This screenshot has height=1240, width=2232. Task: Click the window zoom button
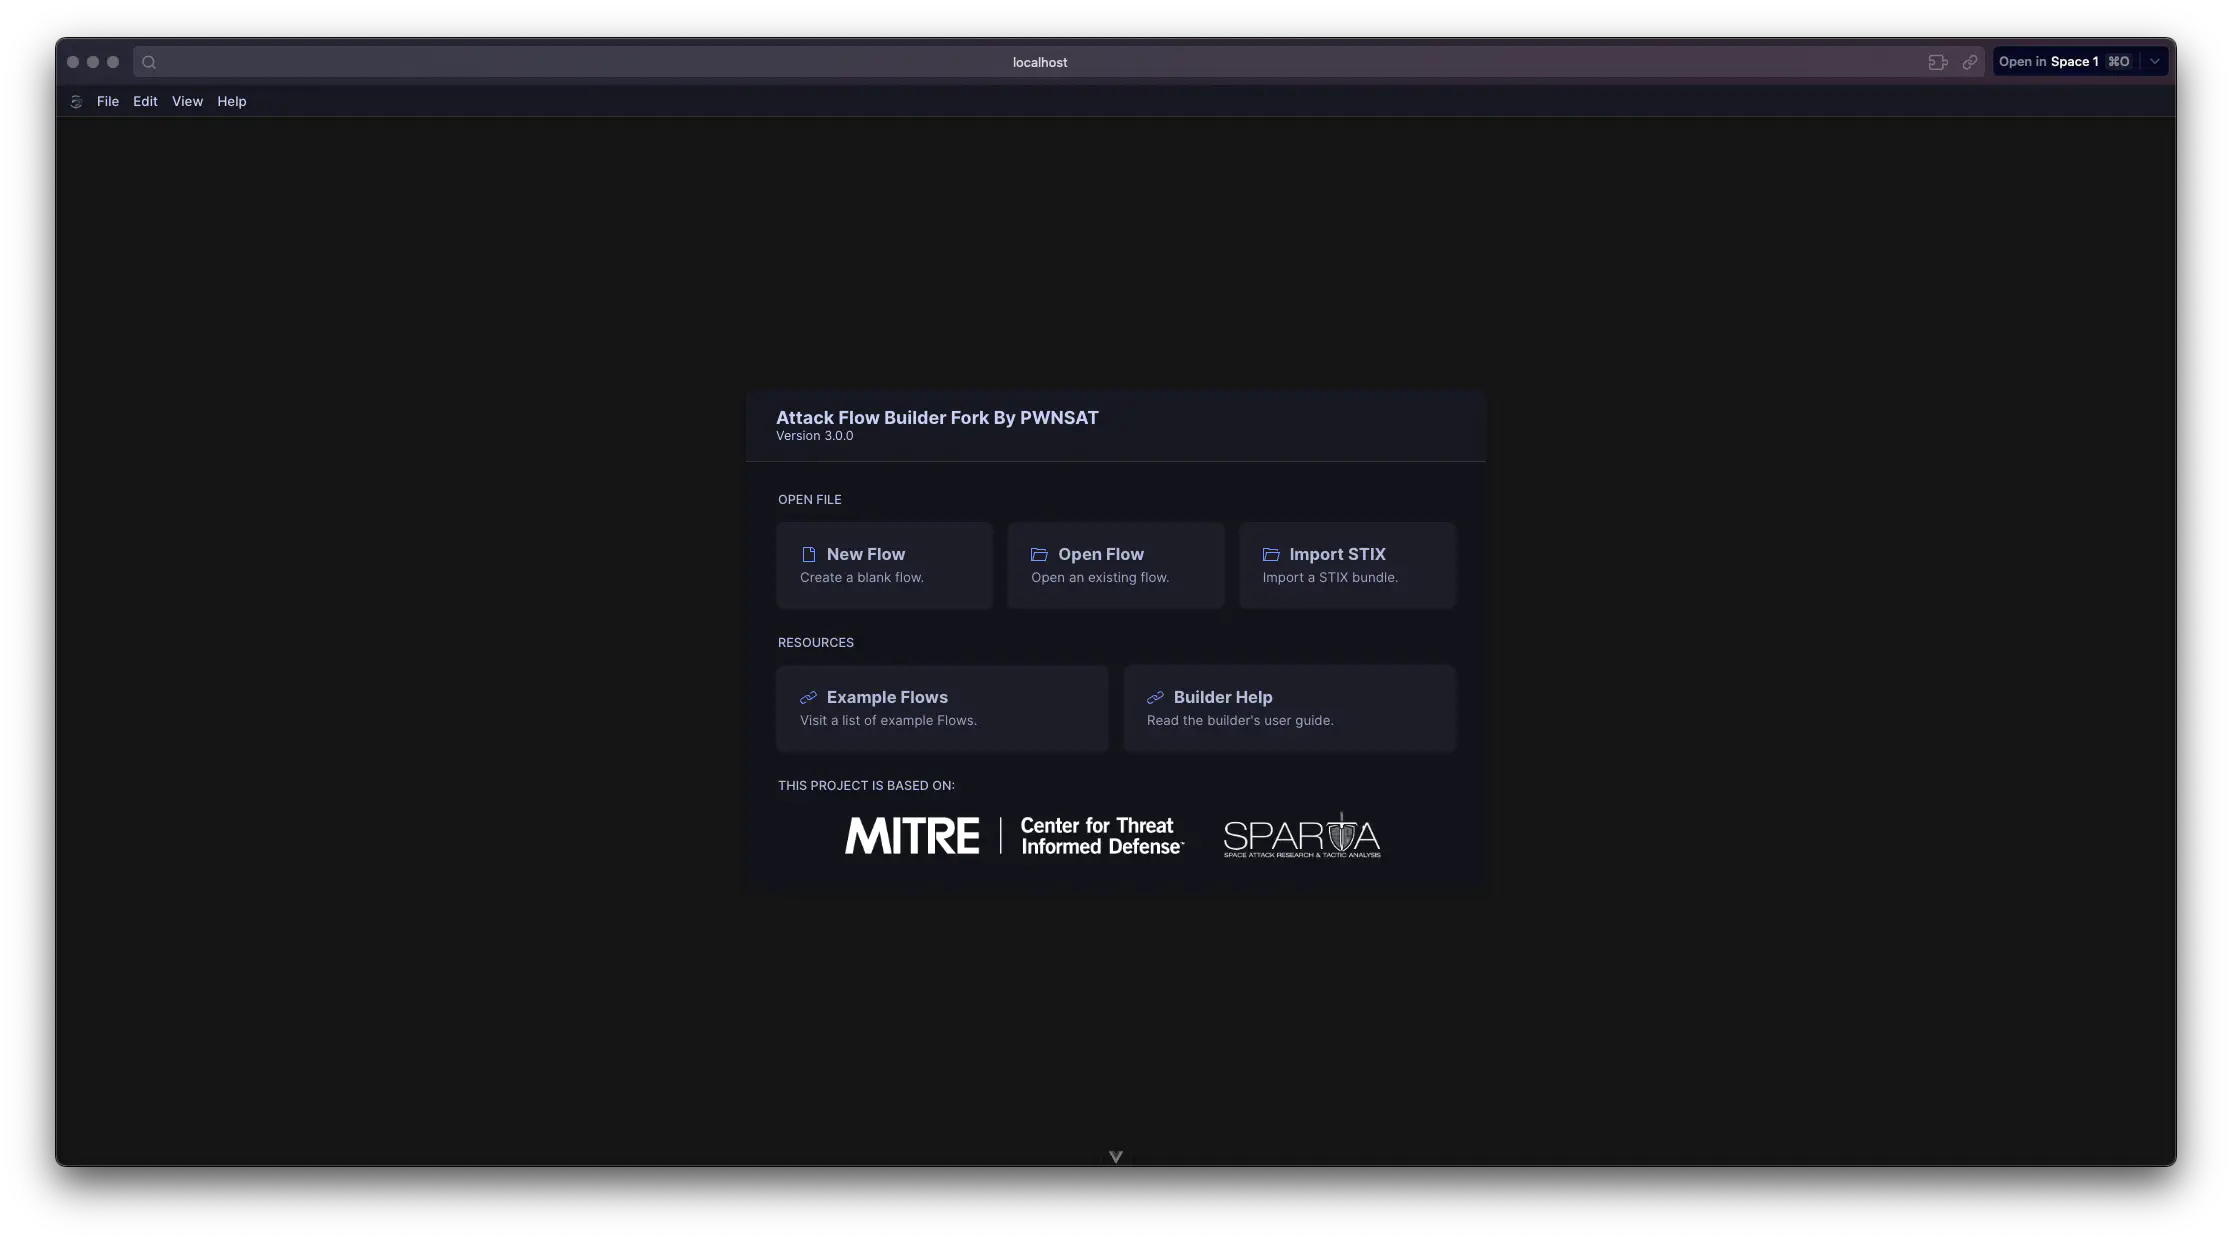(x=113, y=62)
